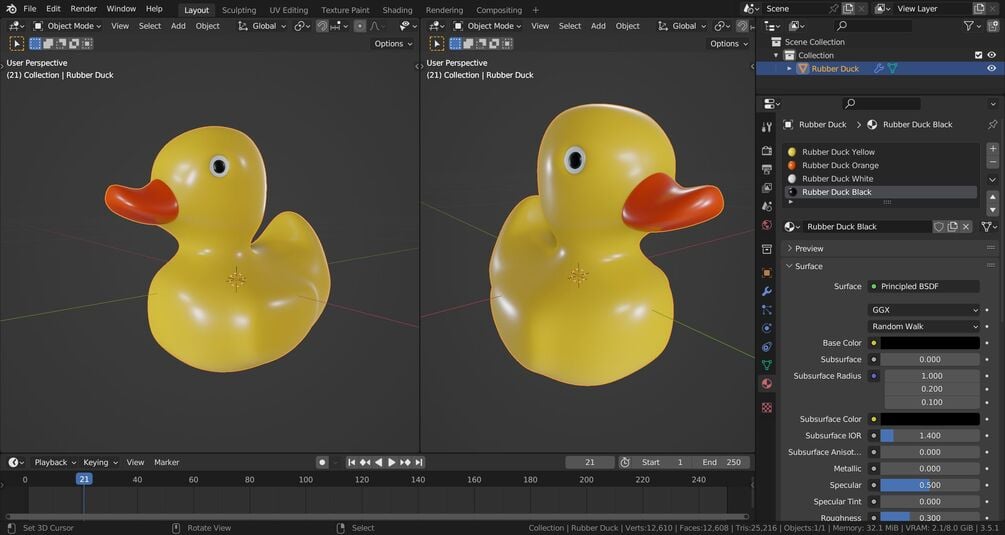Open the Modifier properties wrench icon

767,292
